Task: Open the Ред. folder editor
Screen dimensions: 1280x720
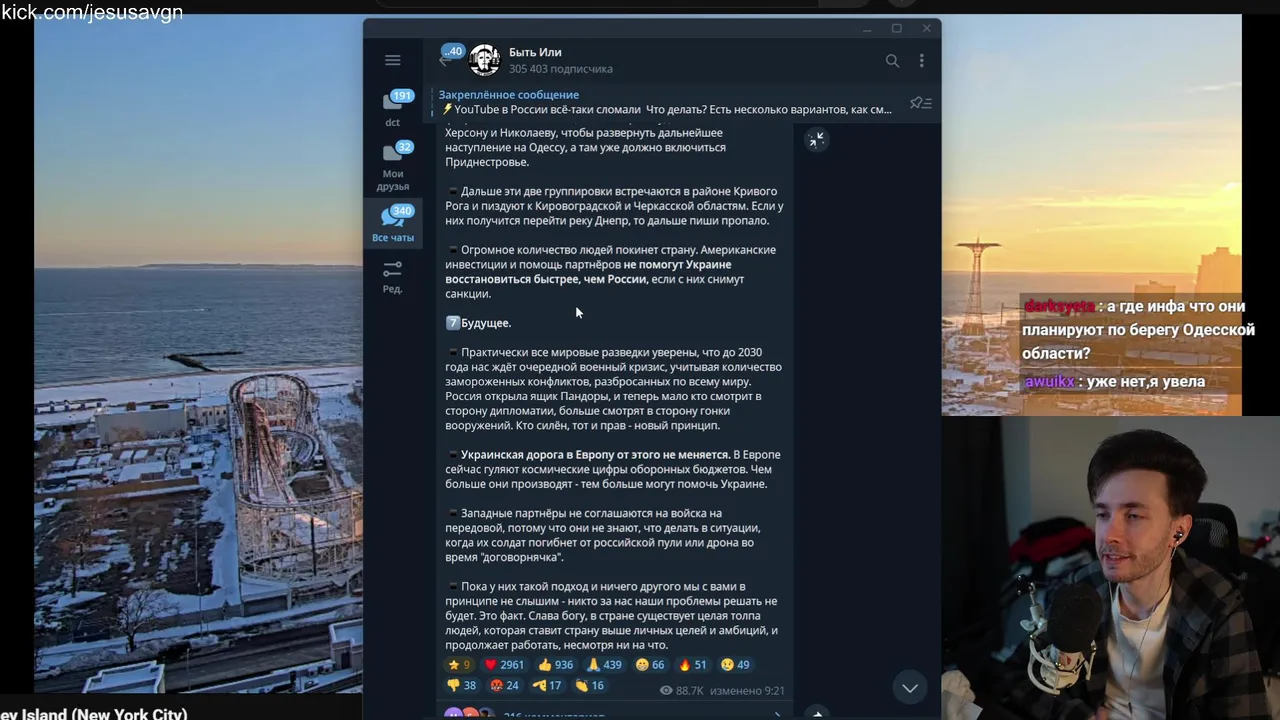Action: pos(392,277)
